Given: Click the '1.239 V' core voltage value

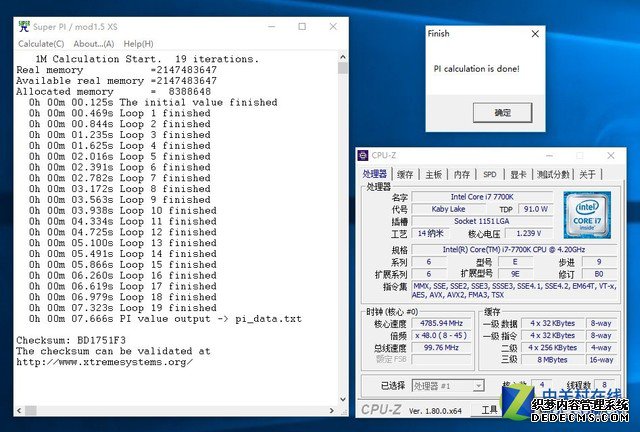Looking at the screenshot, I should [529, 233].
